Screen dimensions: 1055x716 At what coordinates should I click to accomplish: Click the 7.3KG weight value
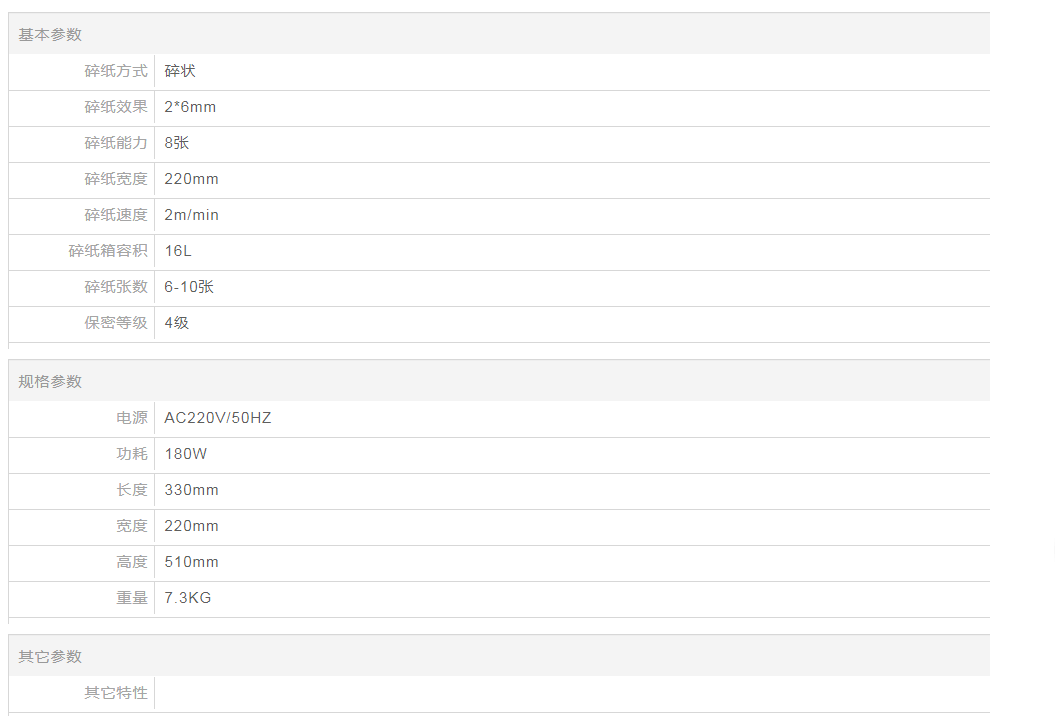coord(187,598)
